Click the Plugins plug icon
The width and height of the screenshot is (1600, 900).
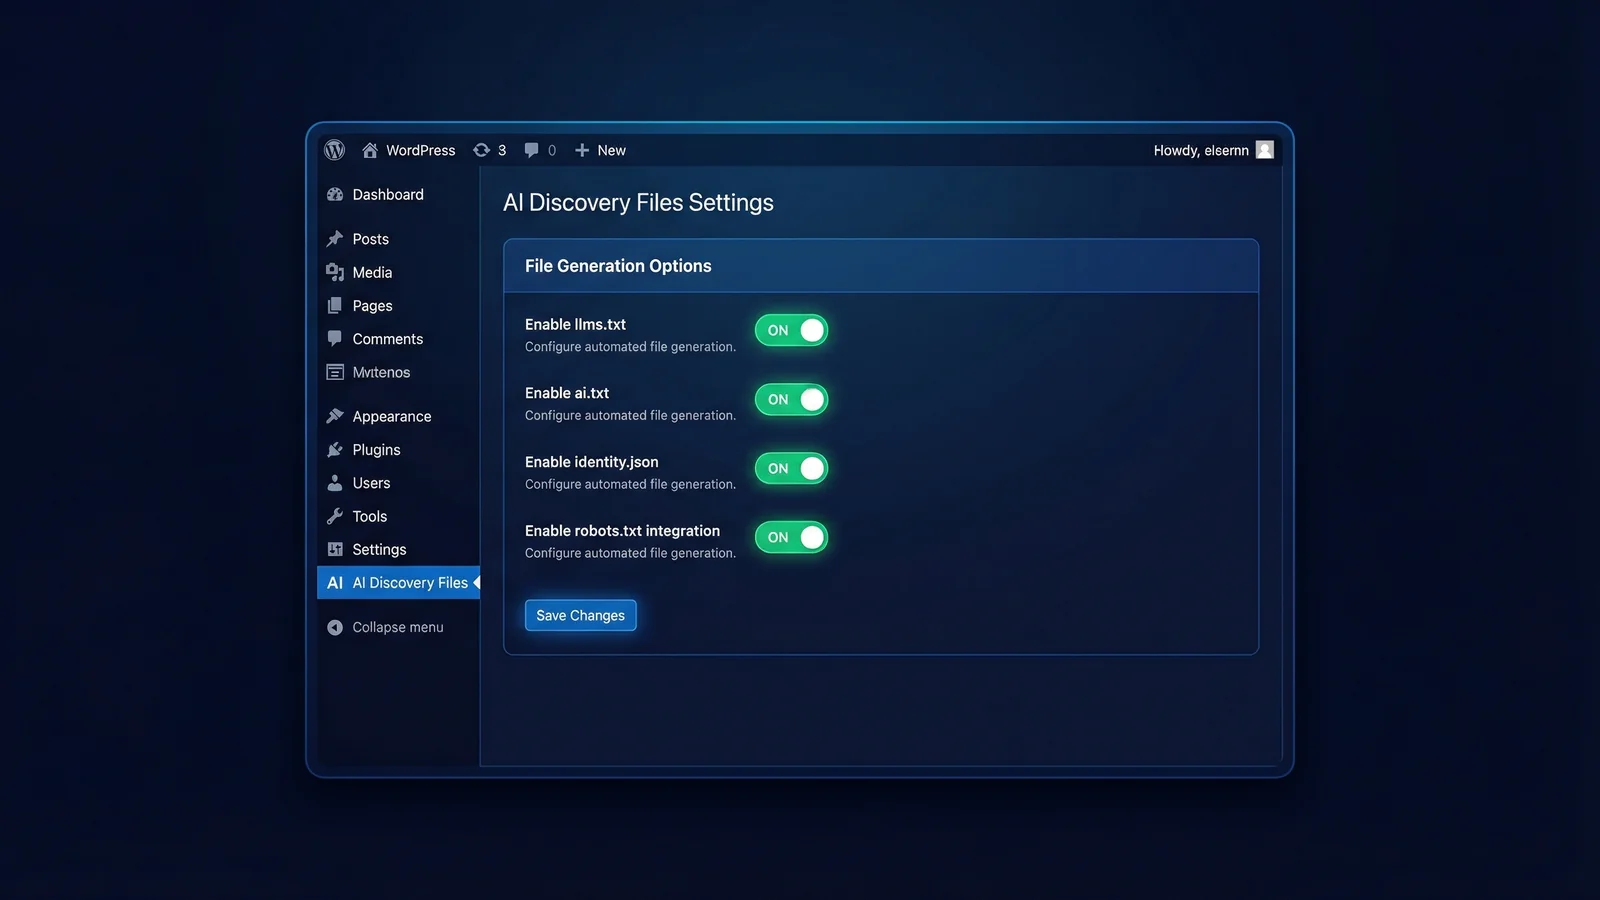pyautogui.click(x=335, y=450)
